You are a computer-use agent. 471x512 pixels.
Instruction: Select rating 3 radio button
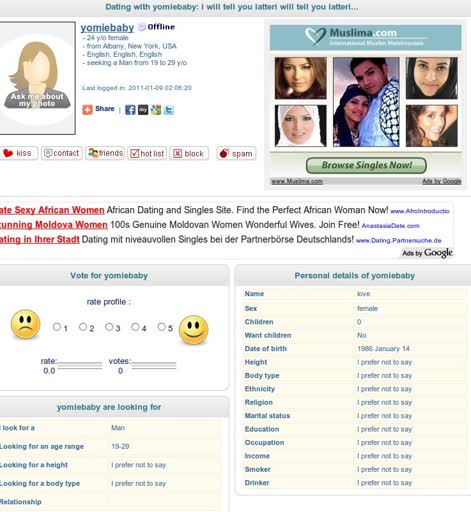point(109,327)
